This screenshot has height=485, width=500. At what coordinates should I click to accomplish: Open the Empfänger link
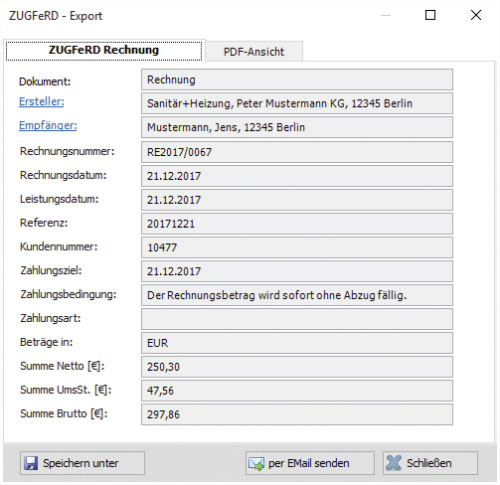(48, 126)
